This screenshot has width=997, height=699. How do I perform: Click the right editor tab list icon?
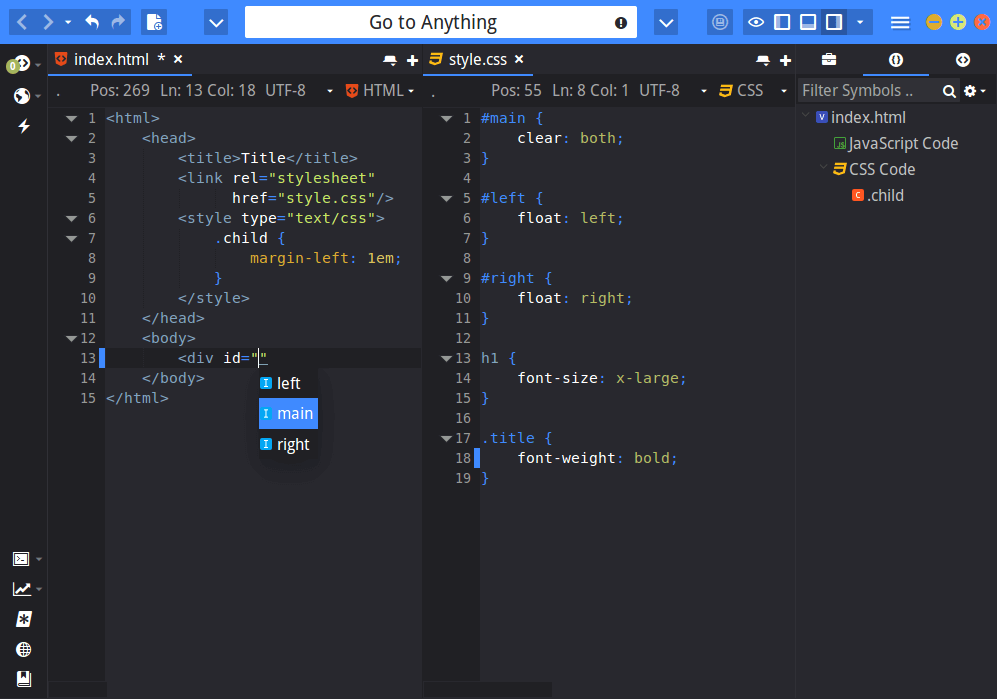pyautogui.click(x=763, y=60)
